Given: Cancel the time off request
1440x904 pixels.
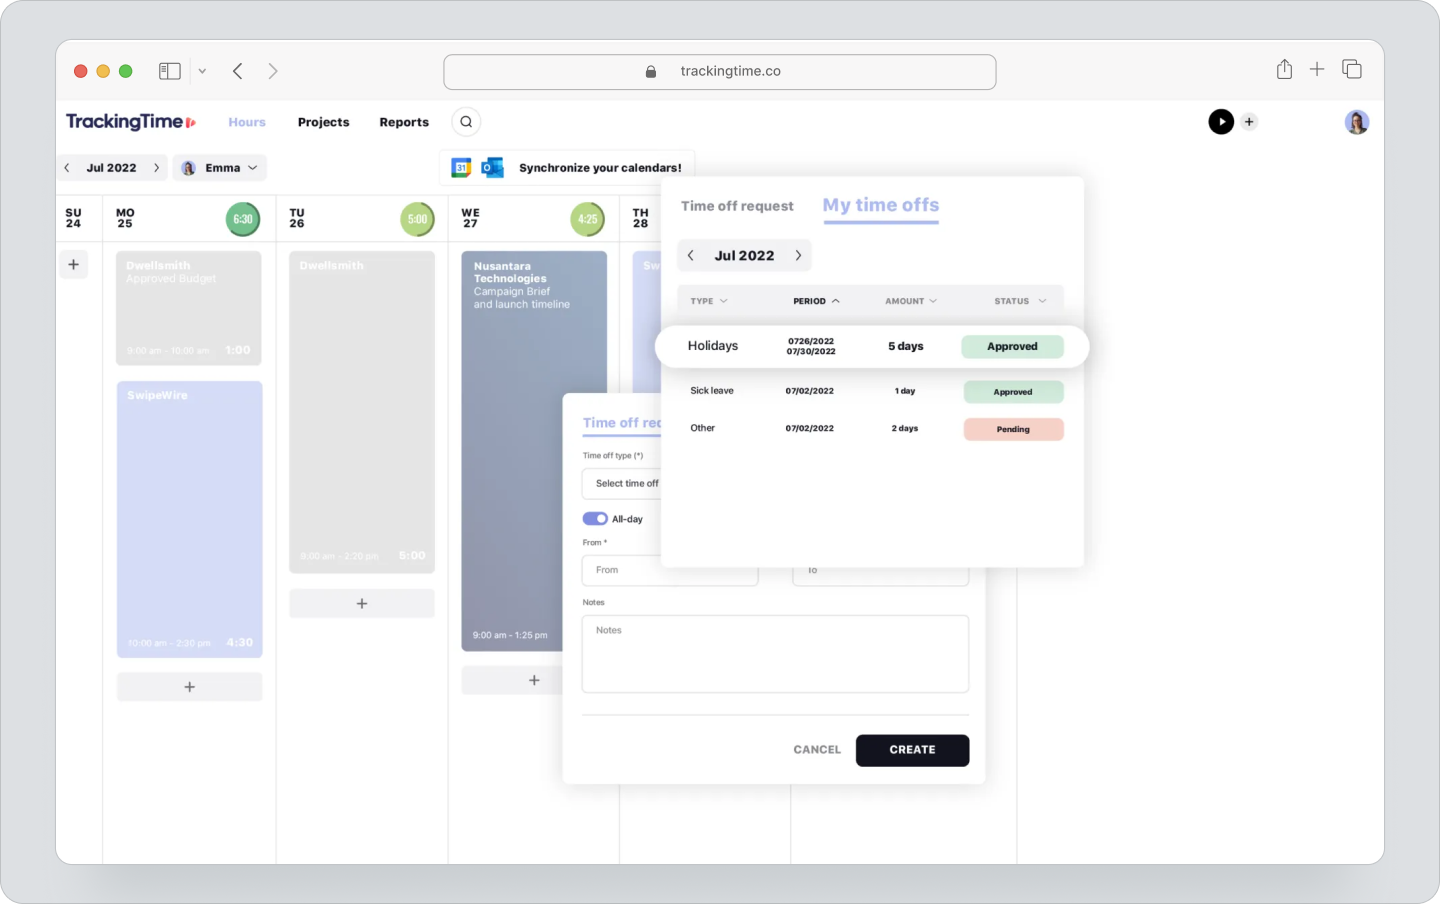Looking at the screenshot, I should [x=816, y=749].
